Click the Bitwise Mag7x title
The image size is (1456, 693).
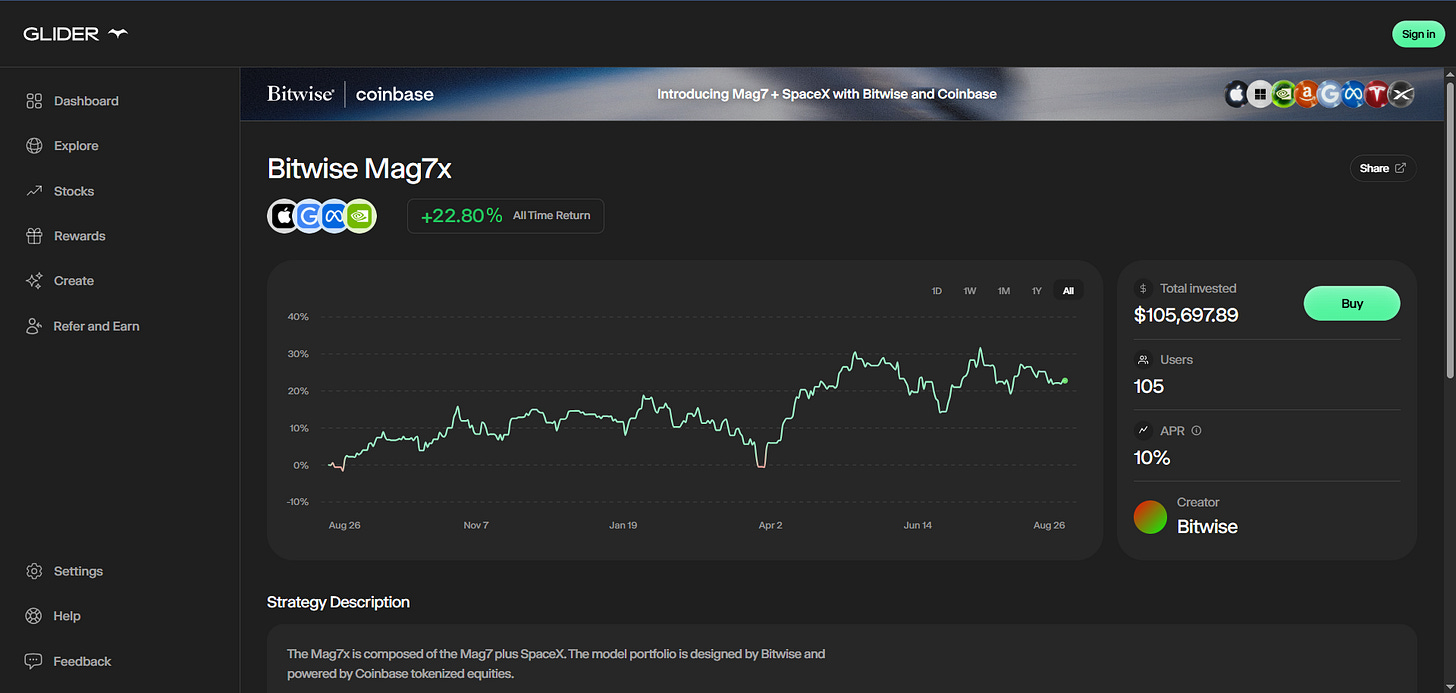coord(359,169)
